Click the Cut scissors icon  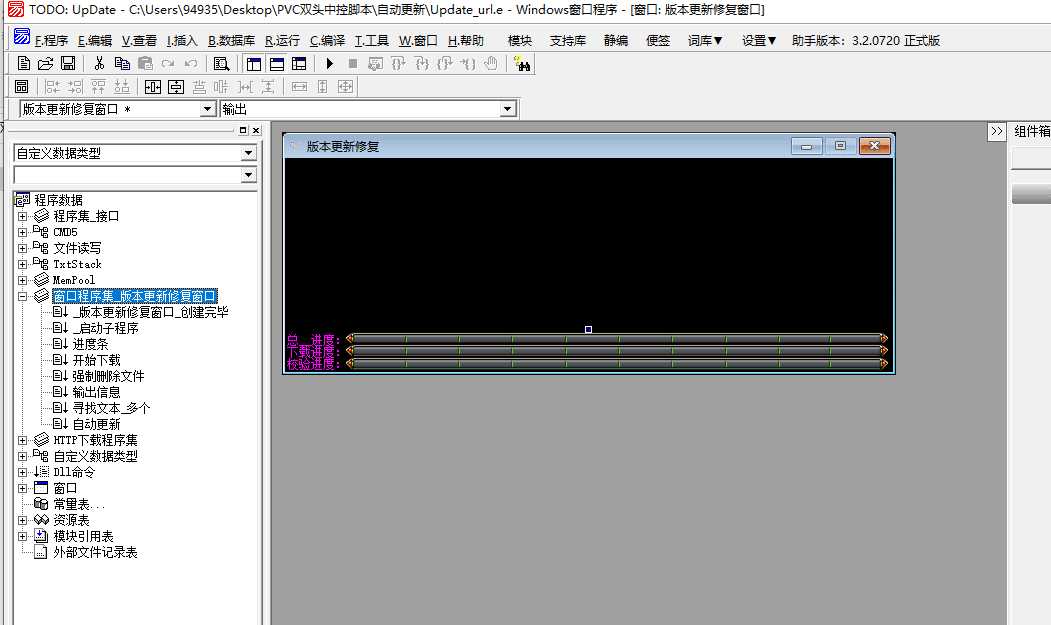coord(99,63)
